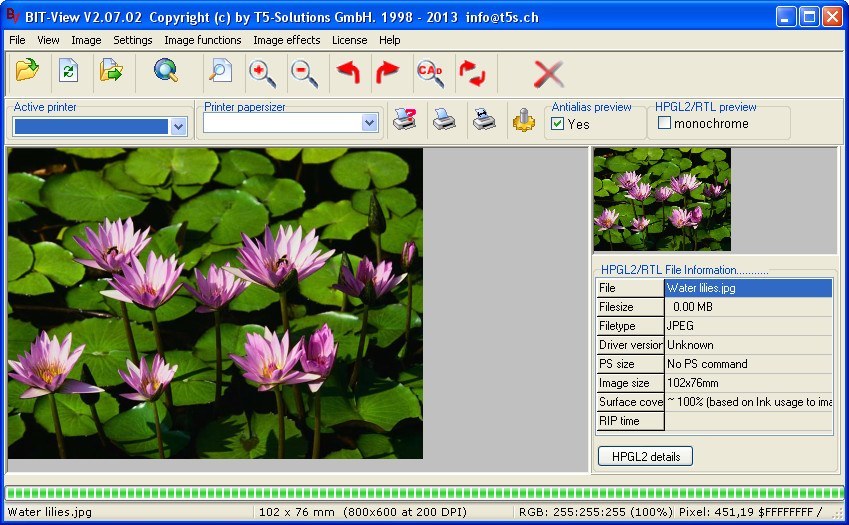The width and height of the screenshot is (849, 525).
Task: Expand the Active printer dropdown
Action: click(178, 127)
